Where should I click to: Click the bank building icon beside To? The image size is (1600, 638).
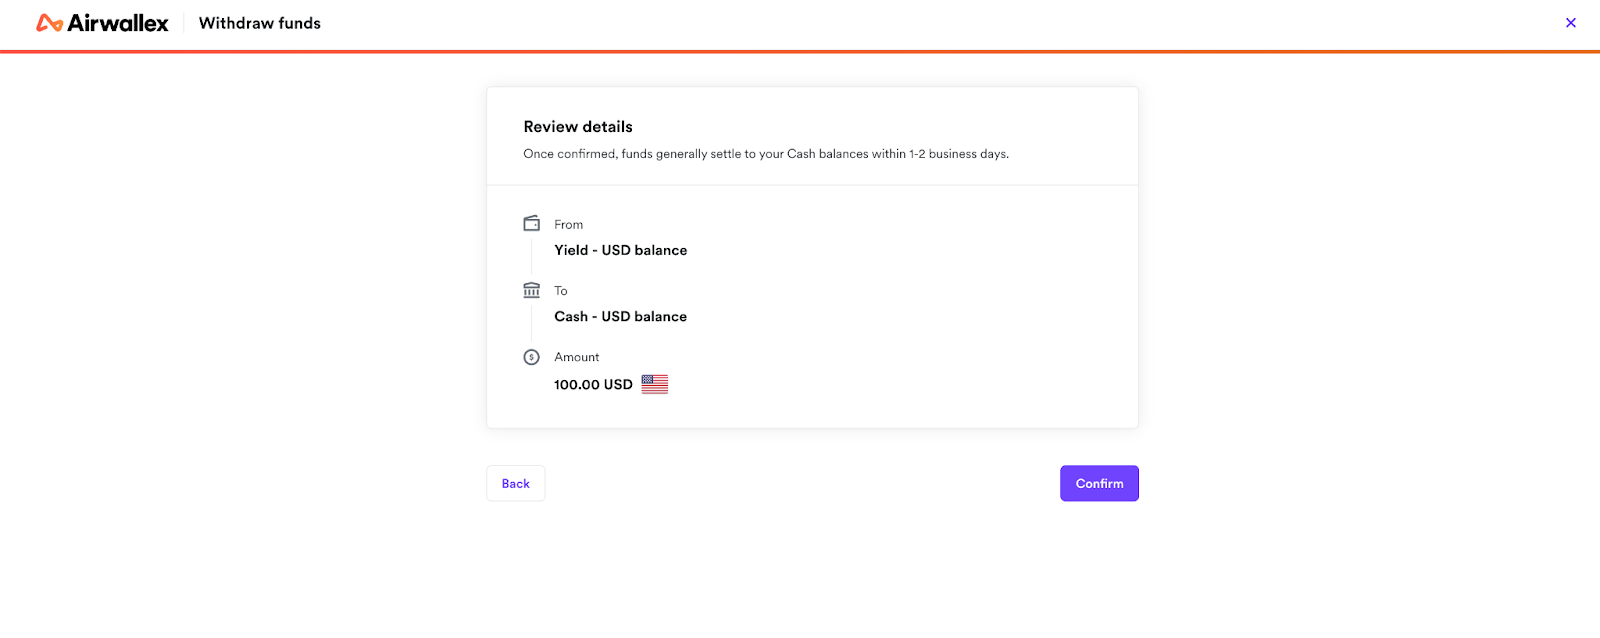tap(531, 290)
